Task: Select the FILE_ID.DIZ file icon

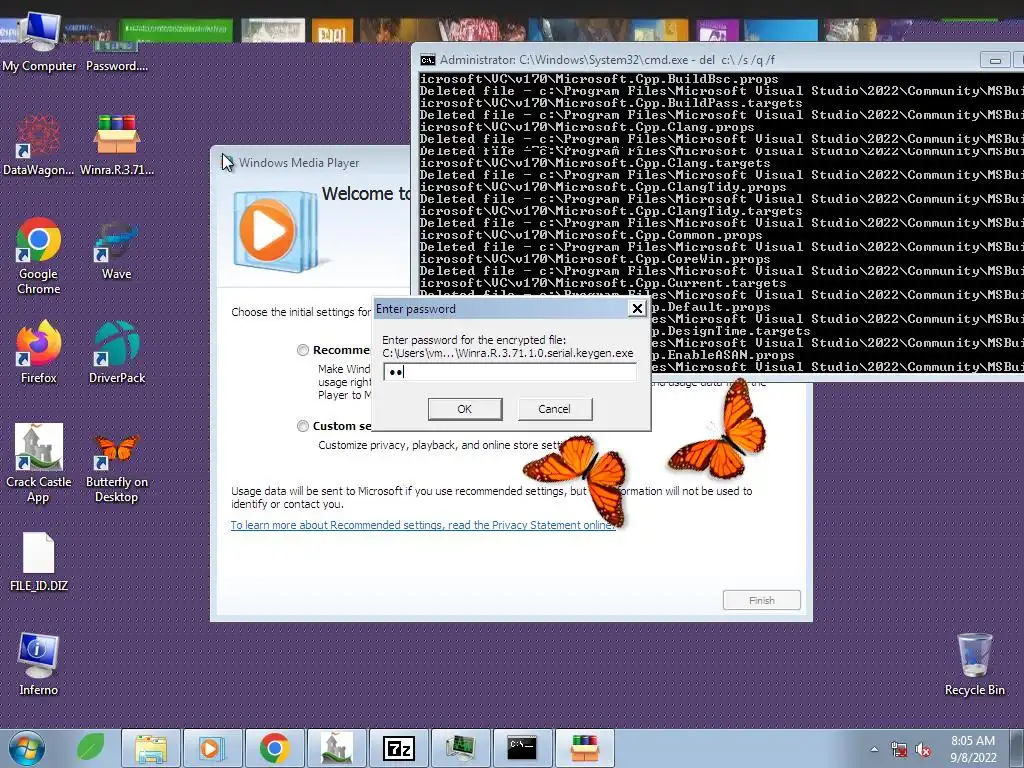Action: click(38, 562)
